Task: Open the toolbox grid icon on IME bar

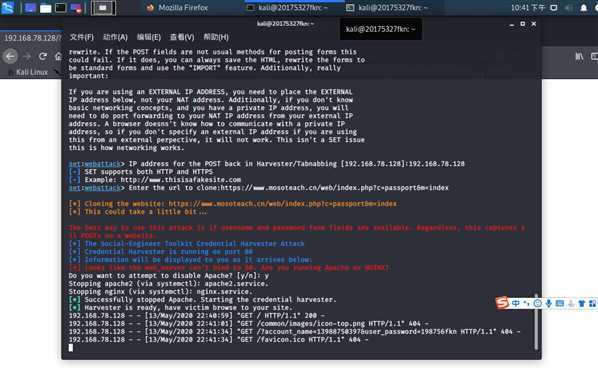Action: point(592,303)
